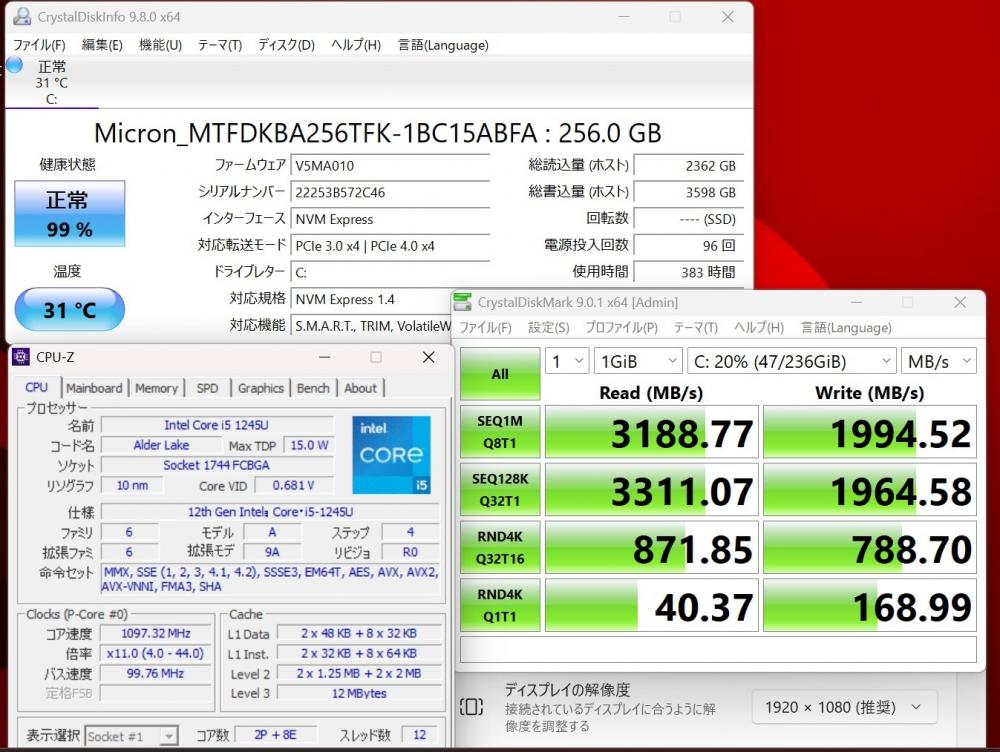Click the empty comment field below benchmark results
Screen dimensions: 1000x752
coord(718,649)
